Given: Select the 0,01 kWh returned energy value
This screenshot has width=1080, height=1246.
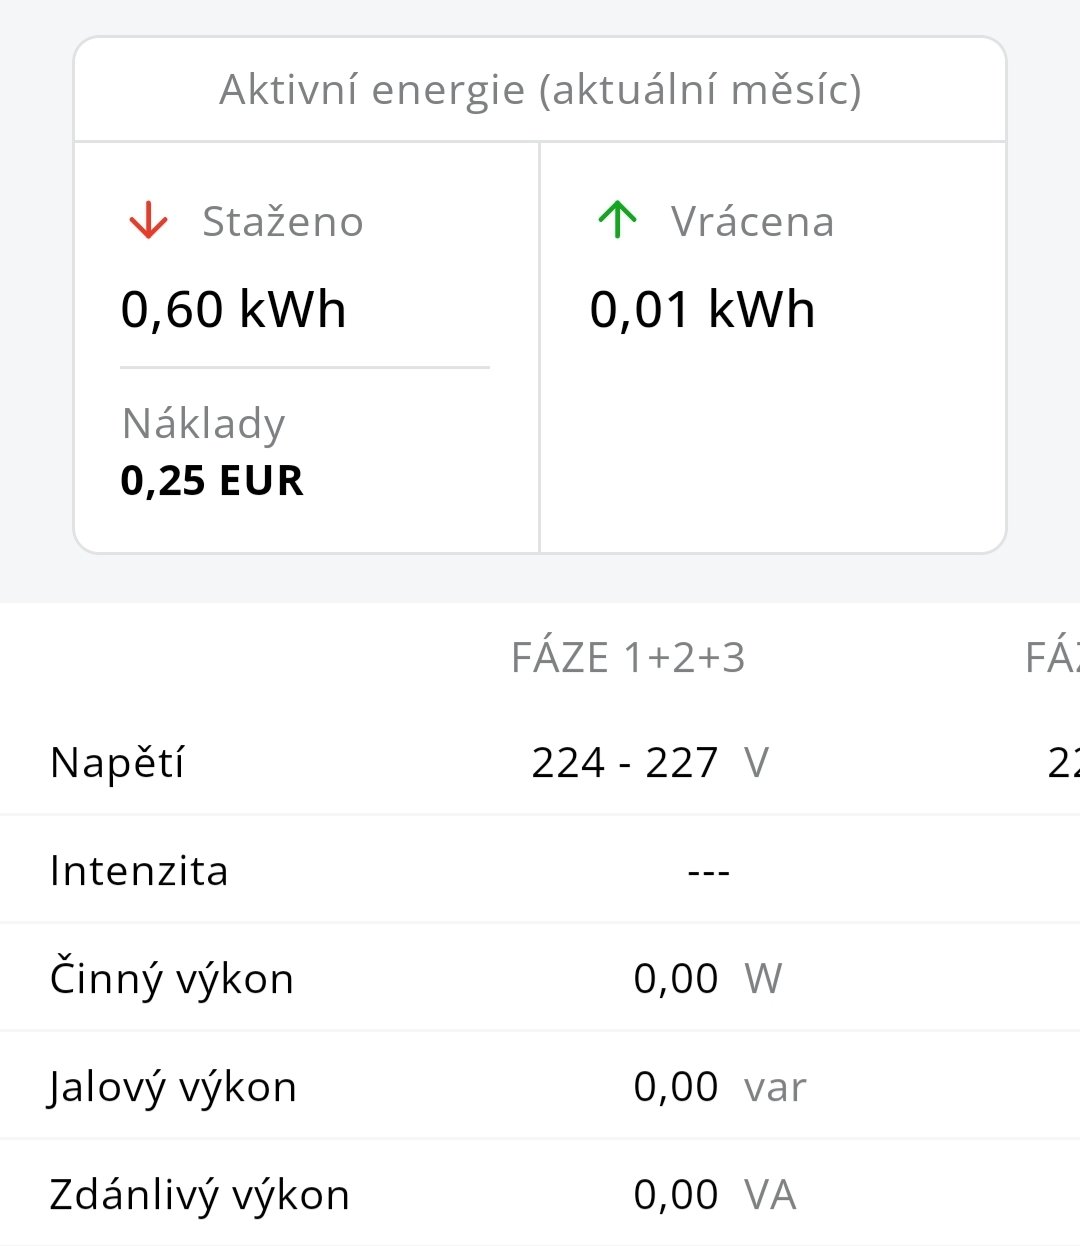Looking at the screenshot, I should click(702, 309).
